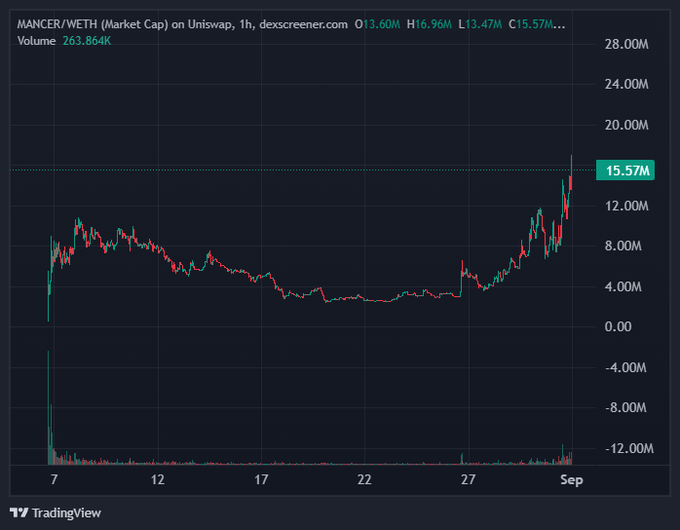
Task: Open the TradingView text link
Action: (66, 513)
